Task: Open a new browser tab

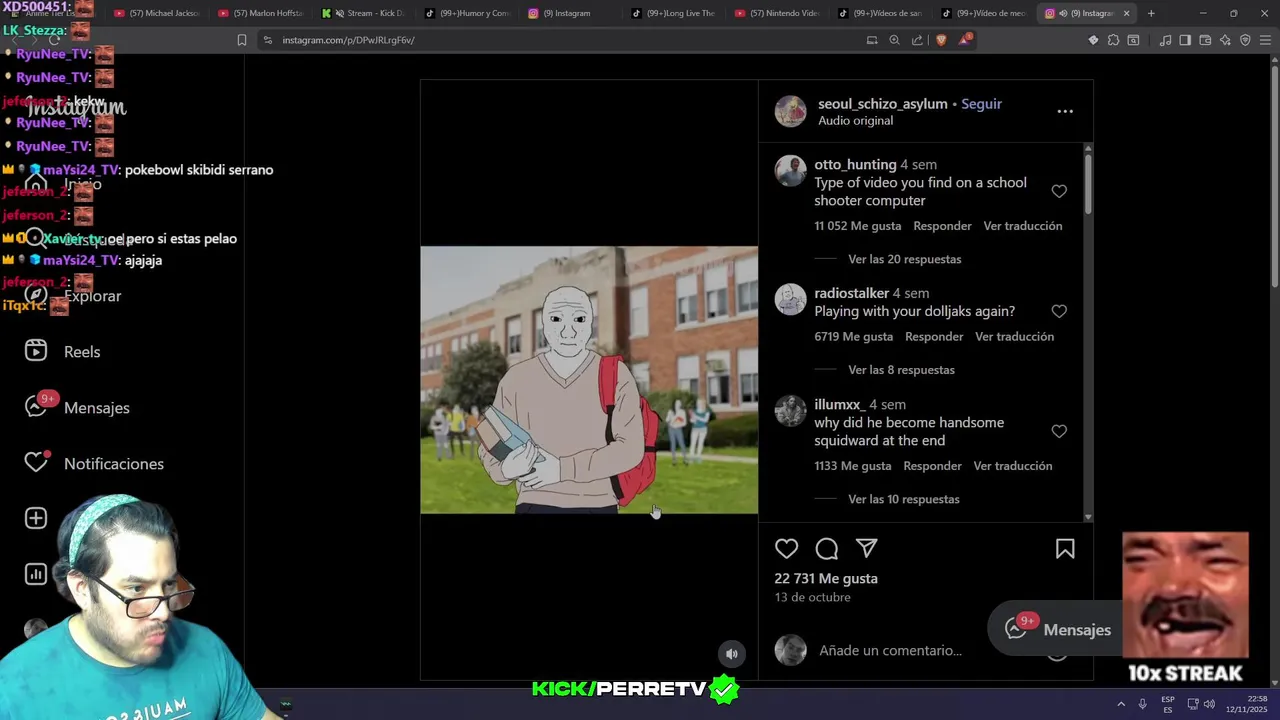Action: point(1151,13)
